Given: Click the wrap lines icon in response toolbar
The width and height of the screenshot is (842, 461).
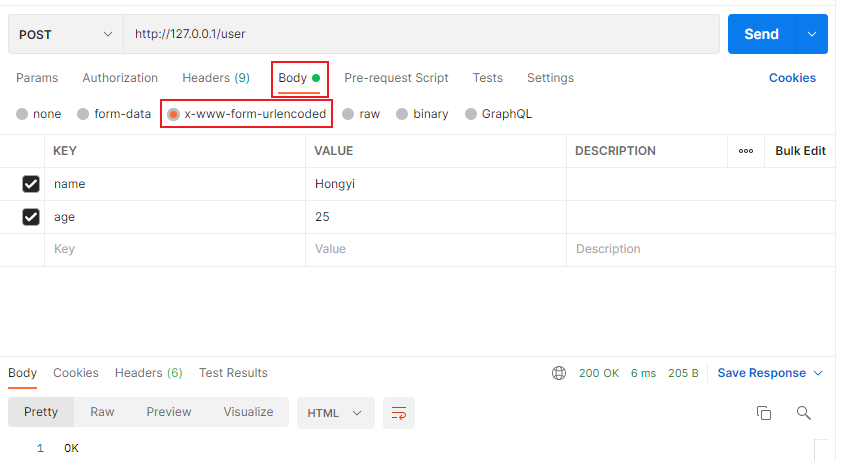Looking at the screenshot, I should (399, 413).
